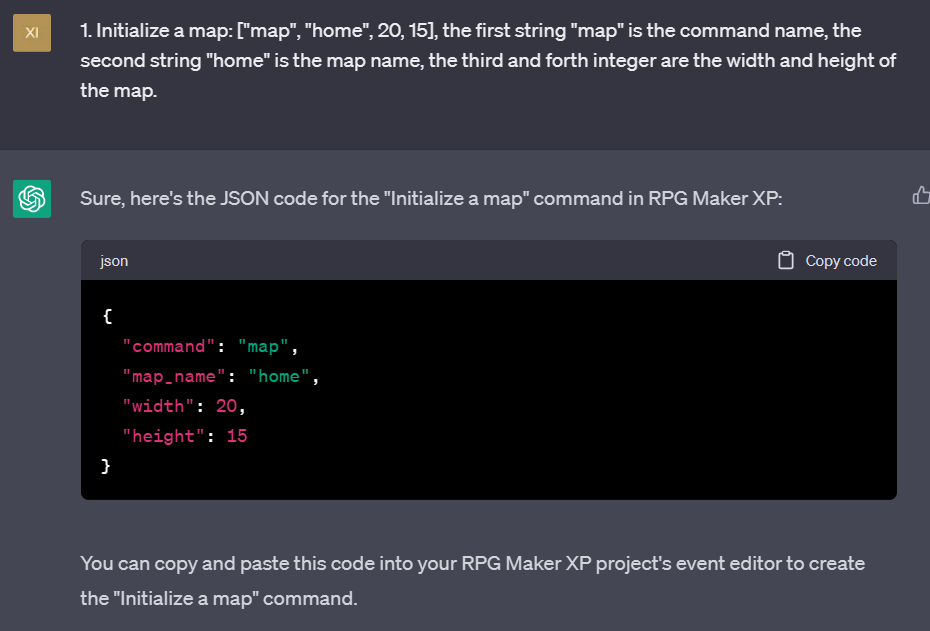
Task: Click the closing curly brace in code
Action: pos(106,466)
